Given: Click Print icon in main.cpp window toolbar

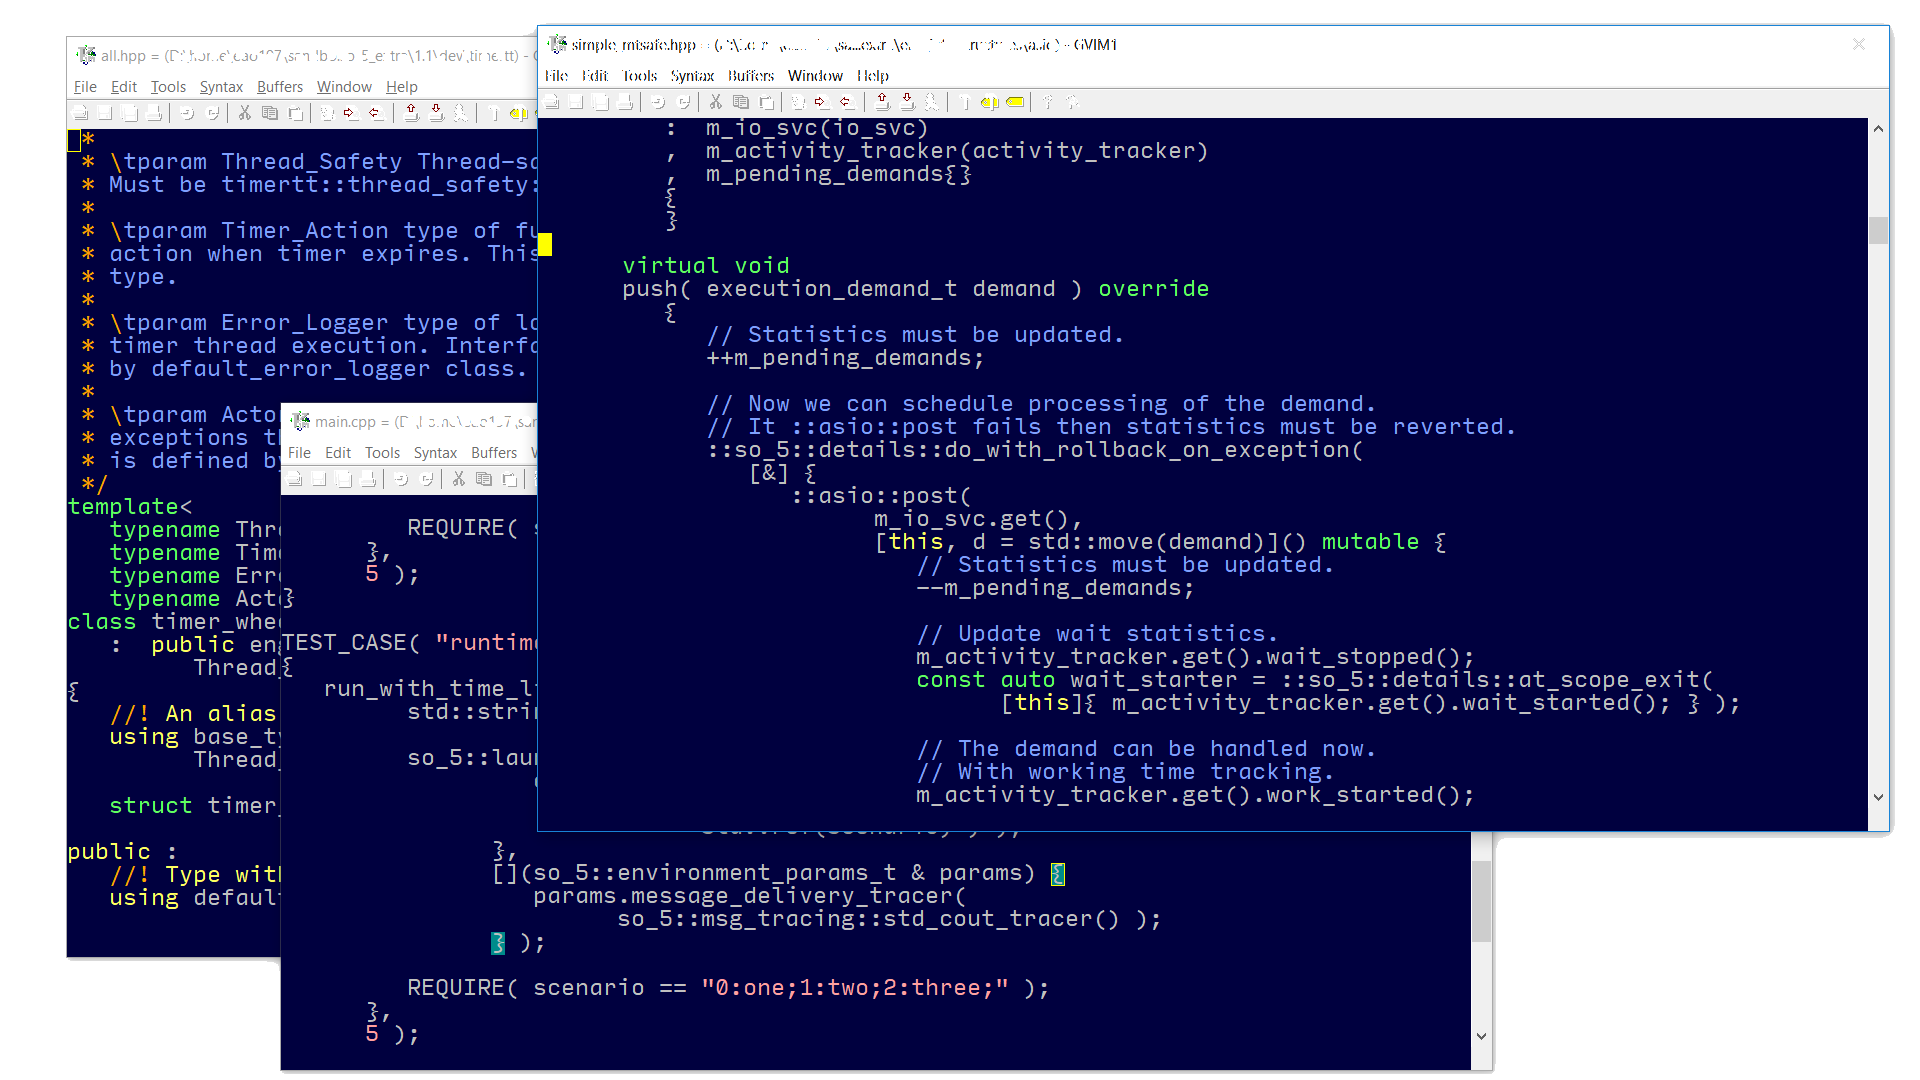Looking at the screenshot, I should pos(368,479).
